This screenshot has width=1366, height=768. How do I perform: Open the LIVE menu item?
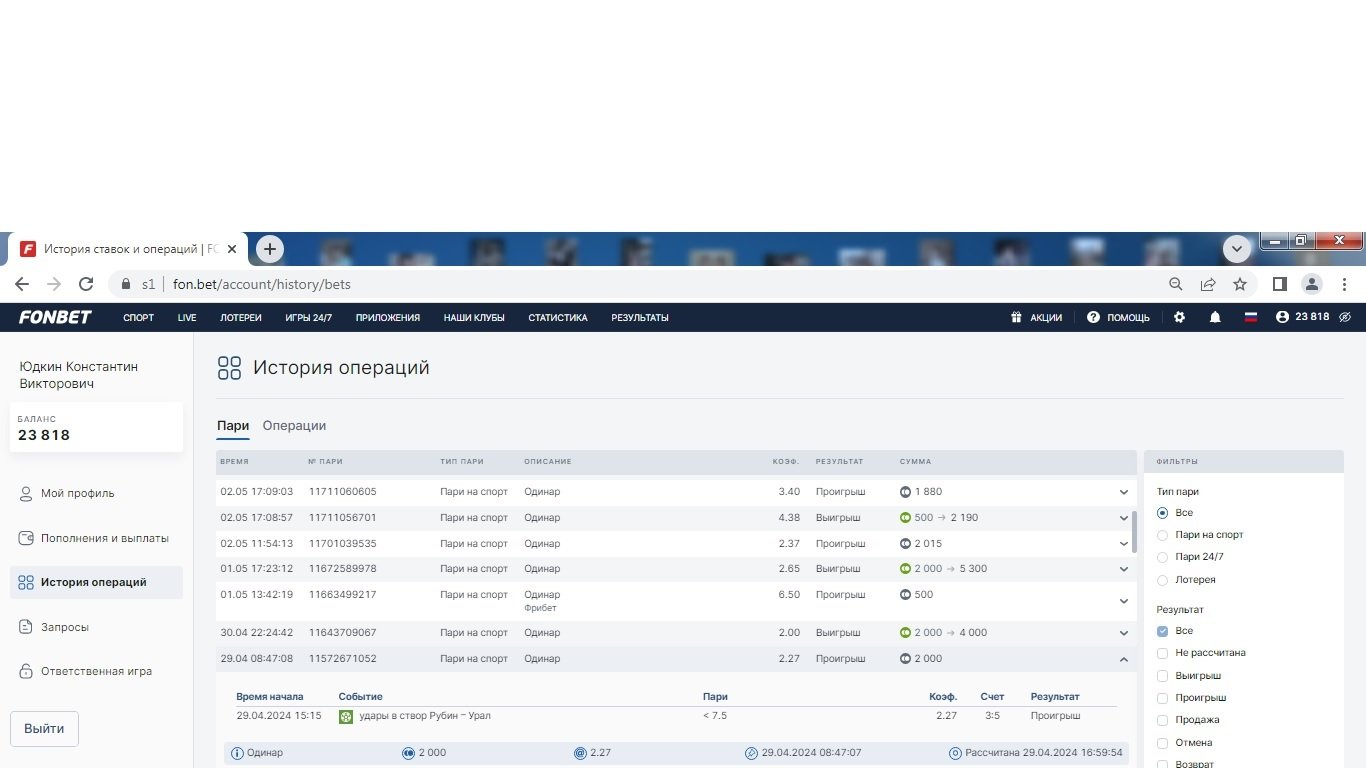pyautogui.click(x=187, y=318)
